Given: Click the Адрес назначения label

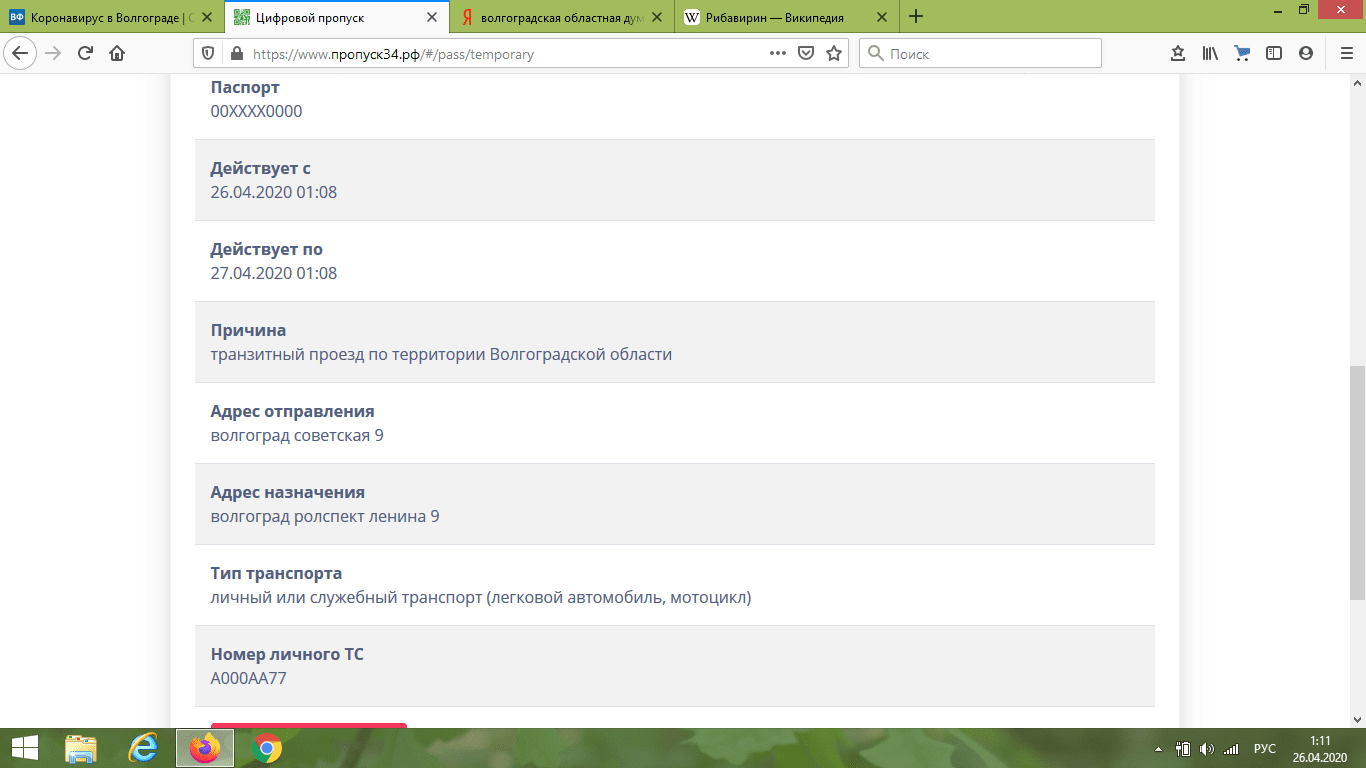Looking at the screenshot, I should coord(288,492).
